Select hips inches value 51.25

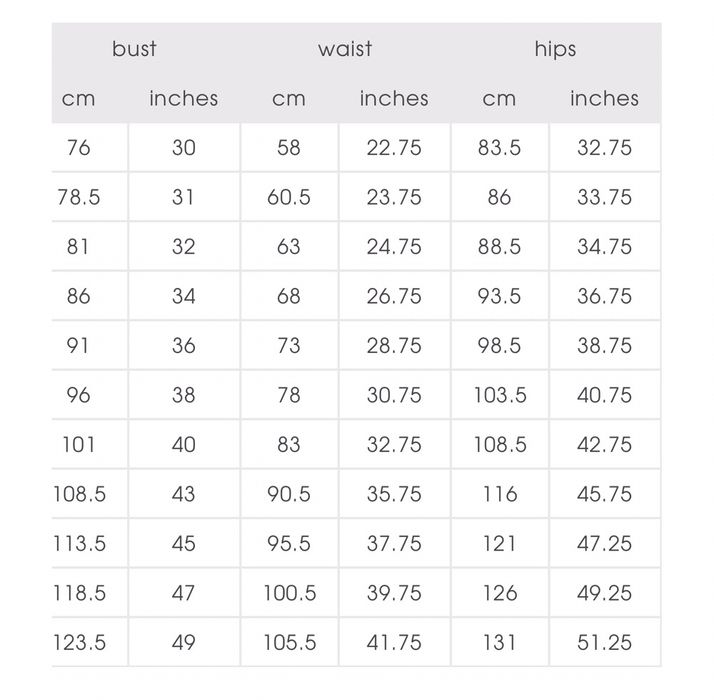[x=604, y=642]
